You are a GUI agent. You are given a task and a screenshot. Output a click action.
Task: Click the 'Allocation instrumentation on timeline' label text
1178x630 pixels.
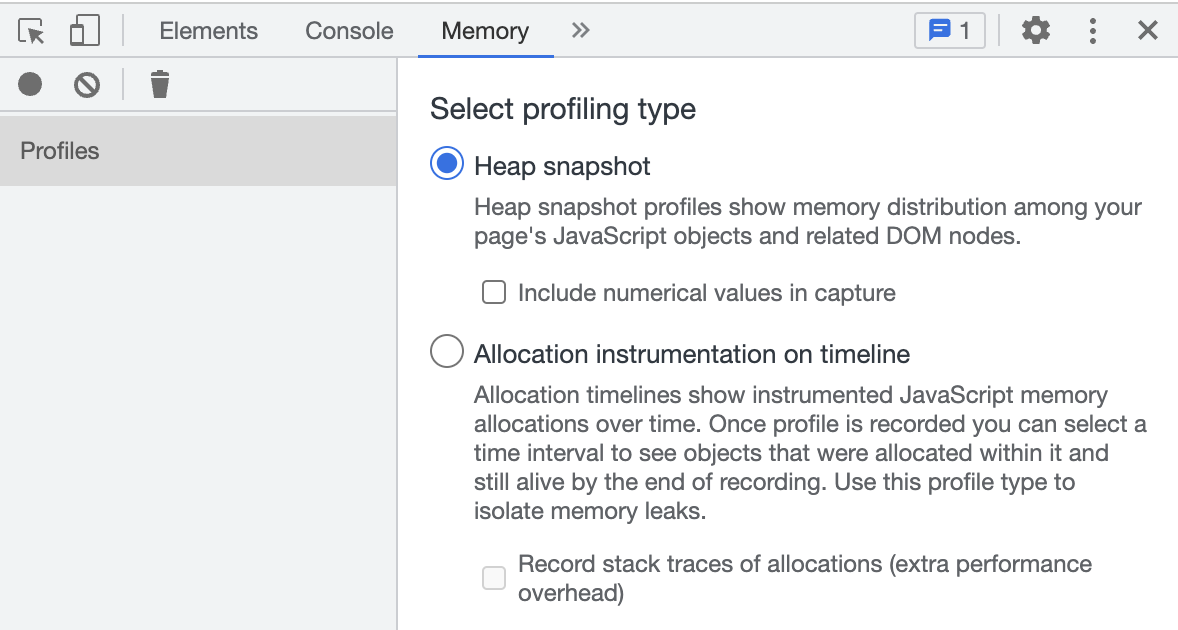point(692,354)
